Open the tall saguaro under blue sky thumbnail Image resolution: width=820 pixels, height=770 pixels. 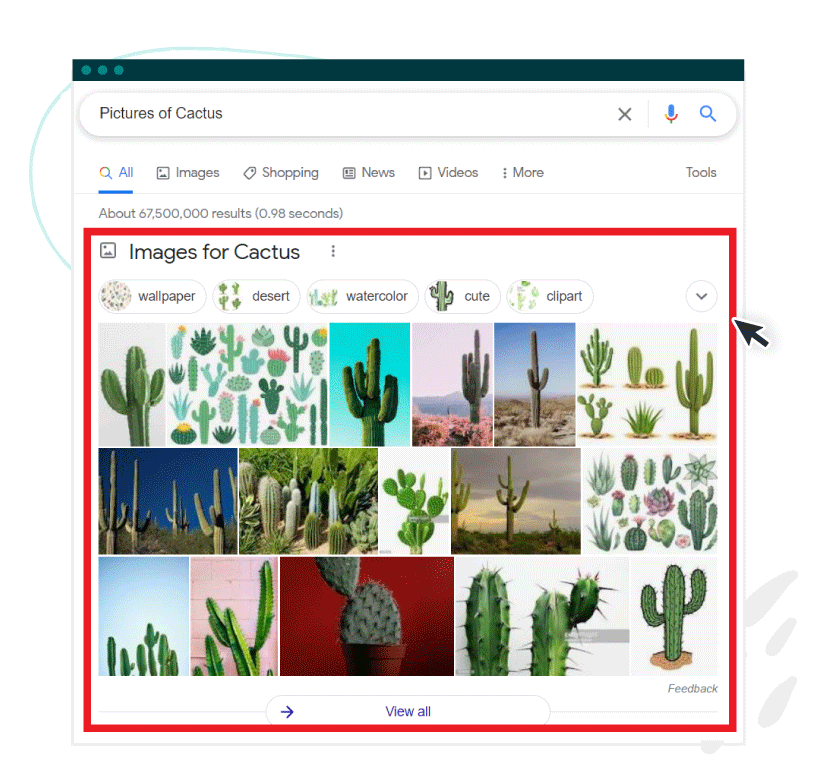[x=534, y=384]
